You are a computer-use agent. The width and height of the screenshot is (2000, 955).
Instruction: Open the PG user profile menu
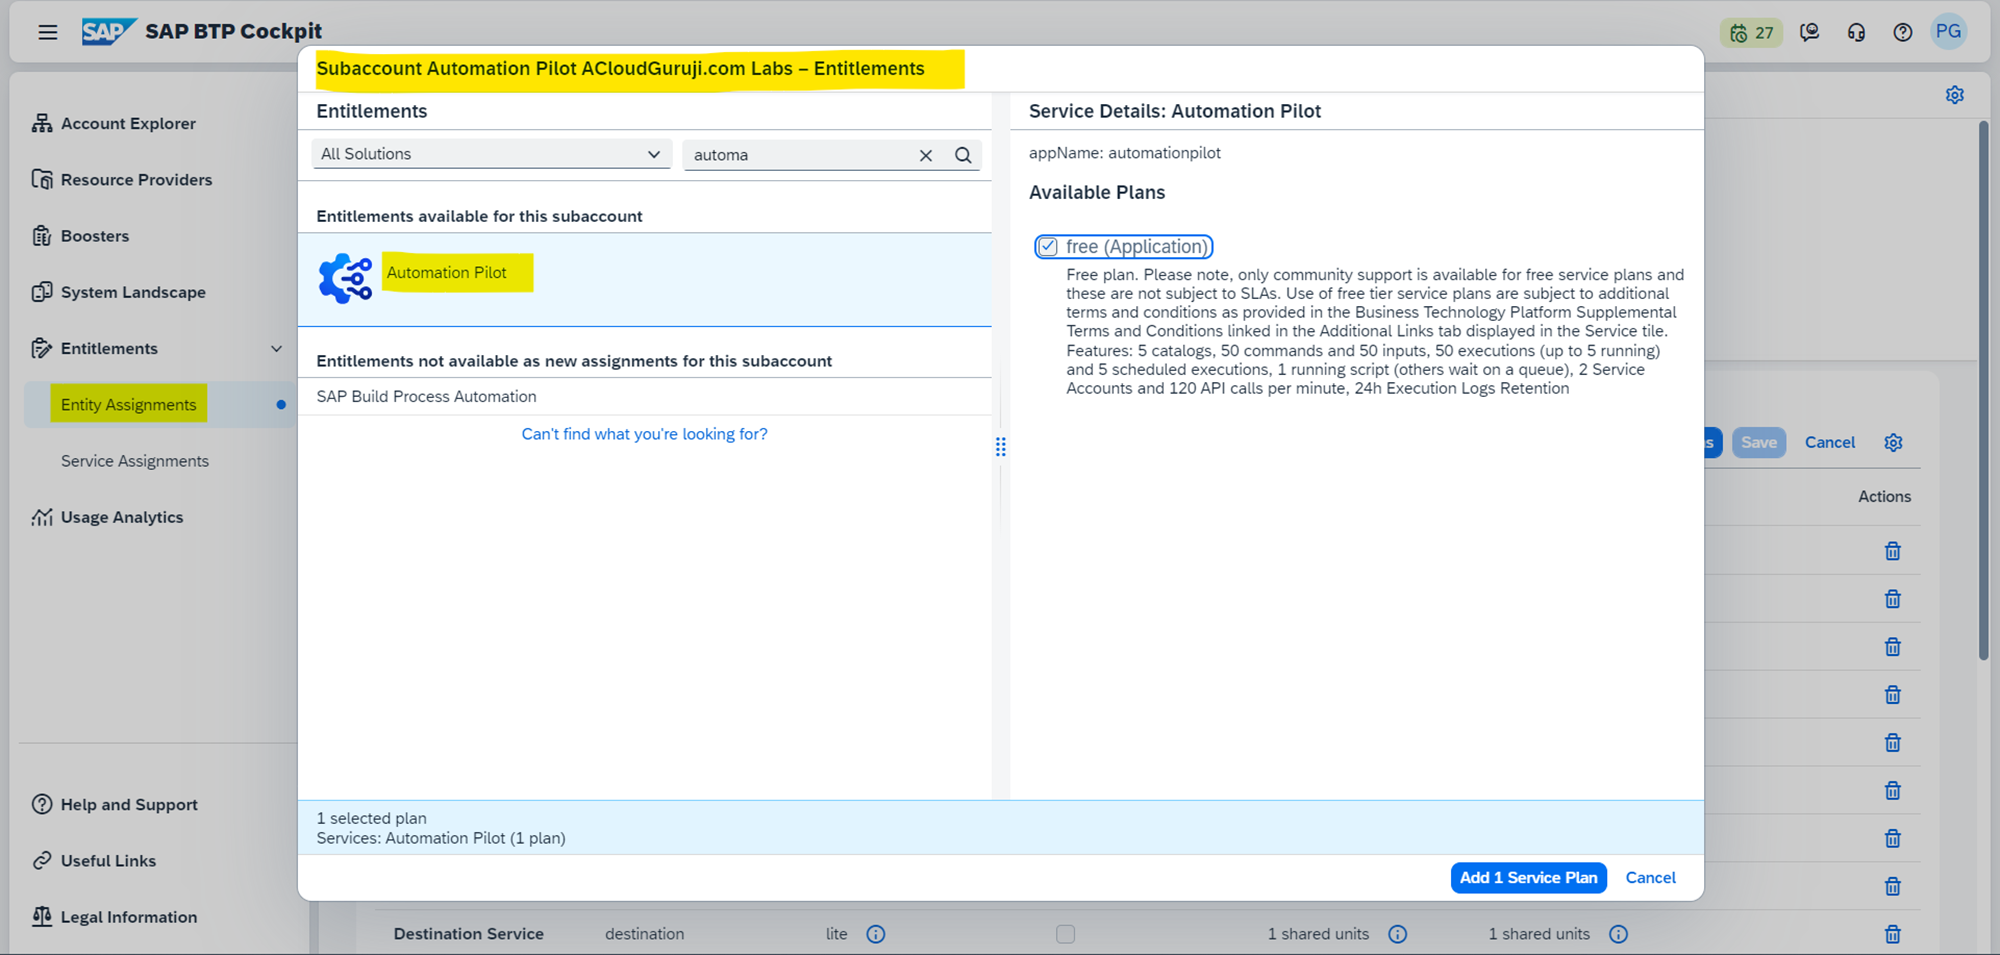click(x=1947, y=32)
